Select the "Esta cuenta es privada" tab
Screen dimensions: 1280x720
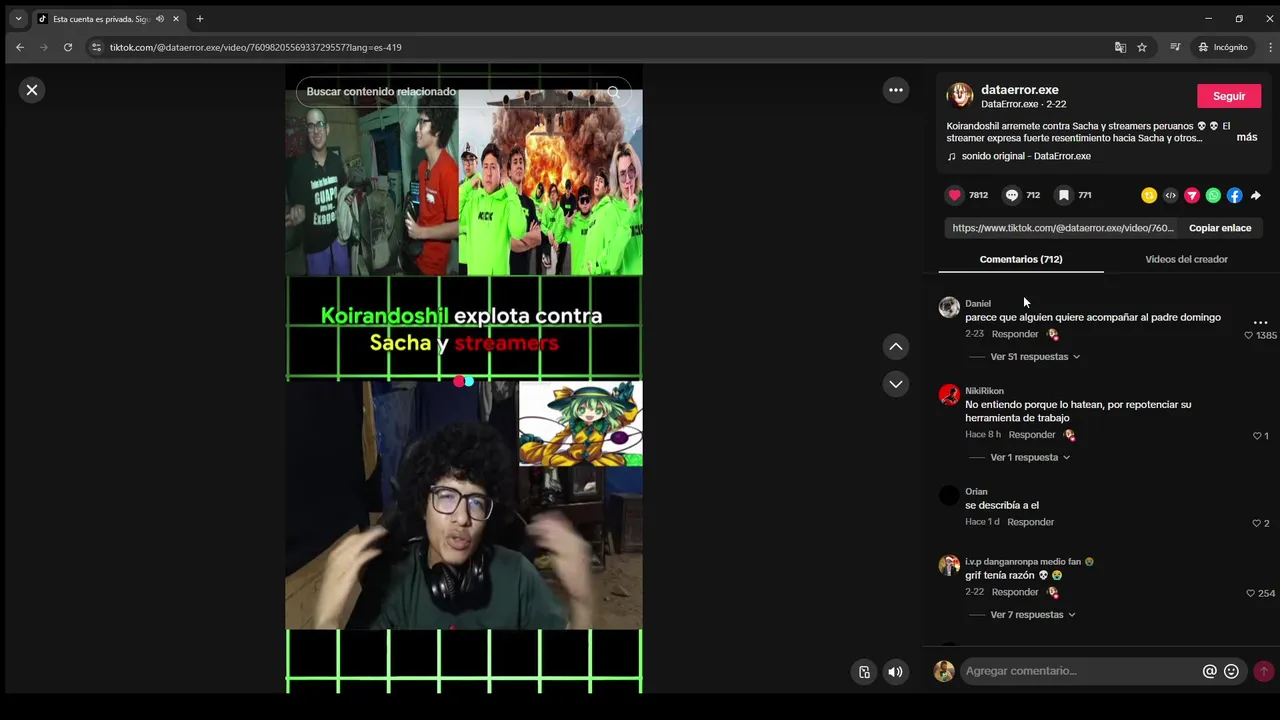[100, 19]
